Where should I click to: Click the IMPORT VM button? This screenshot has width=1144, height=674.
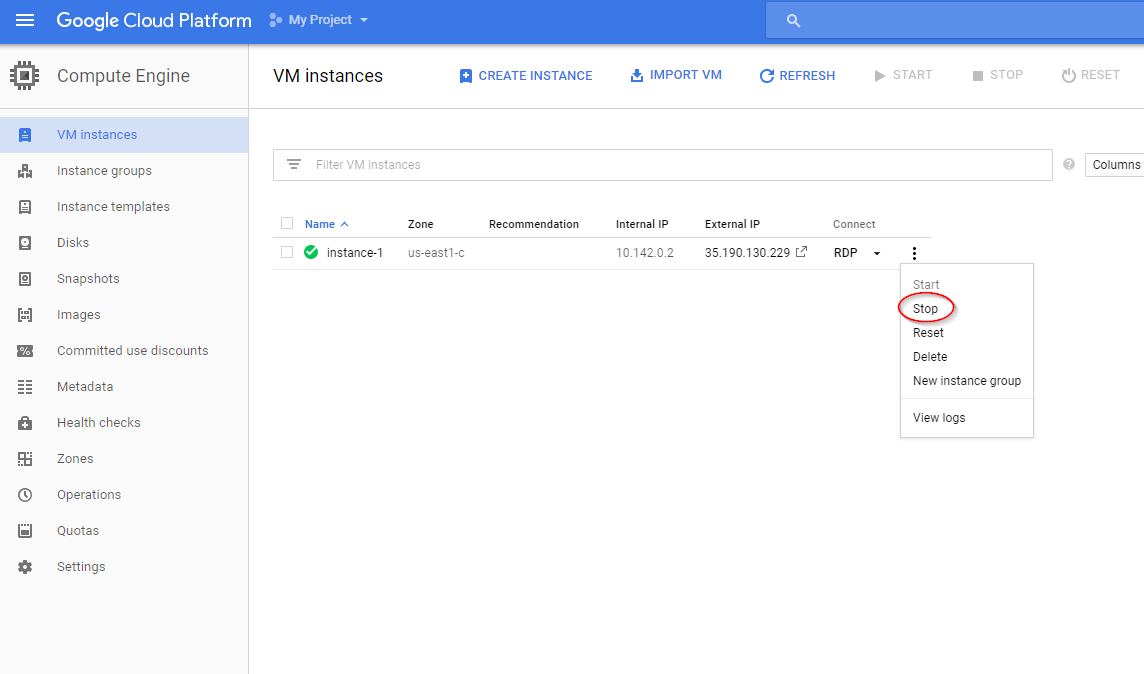676,75
